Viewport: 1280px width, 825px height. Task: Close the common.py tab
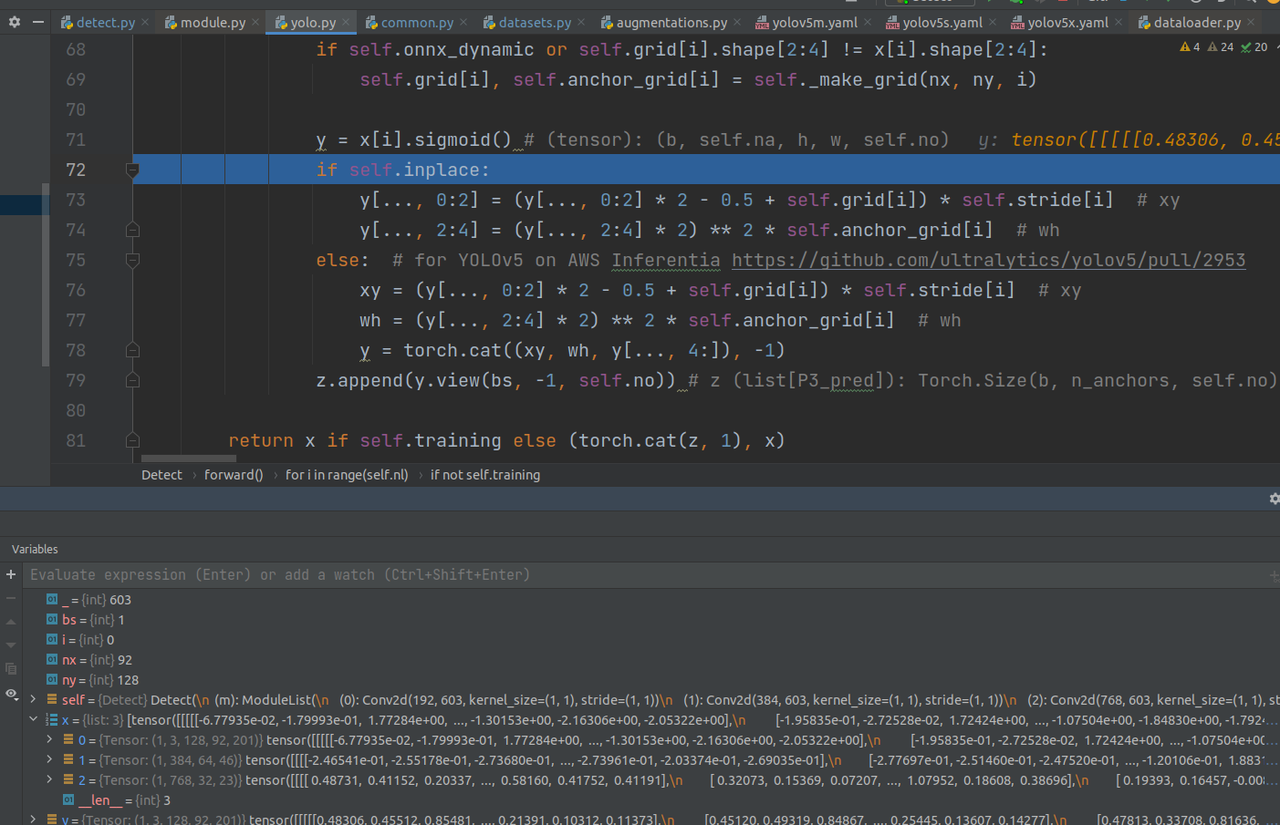(x=463, y=22)
